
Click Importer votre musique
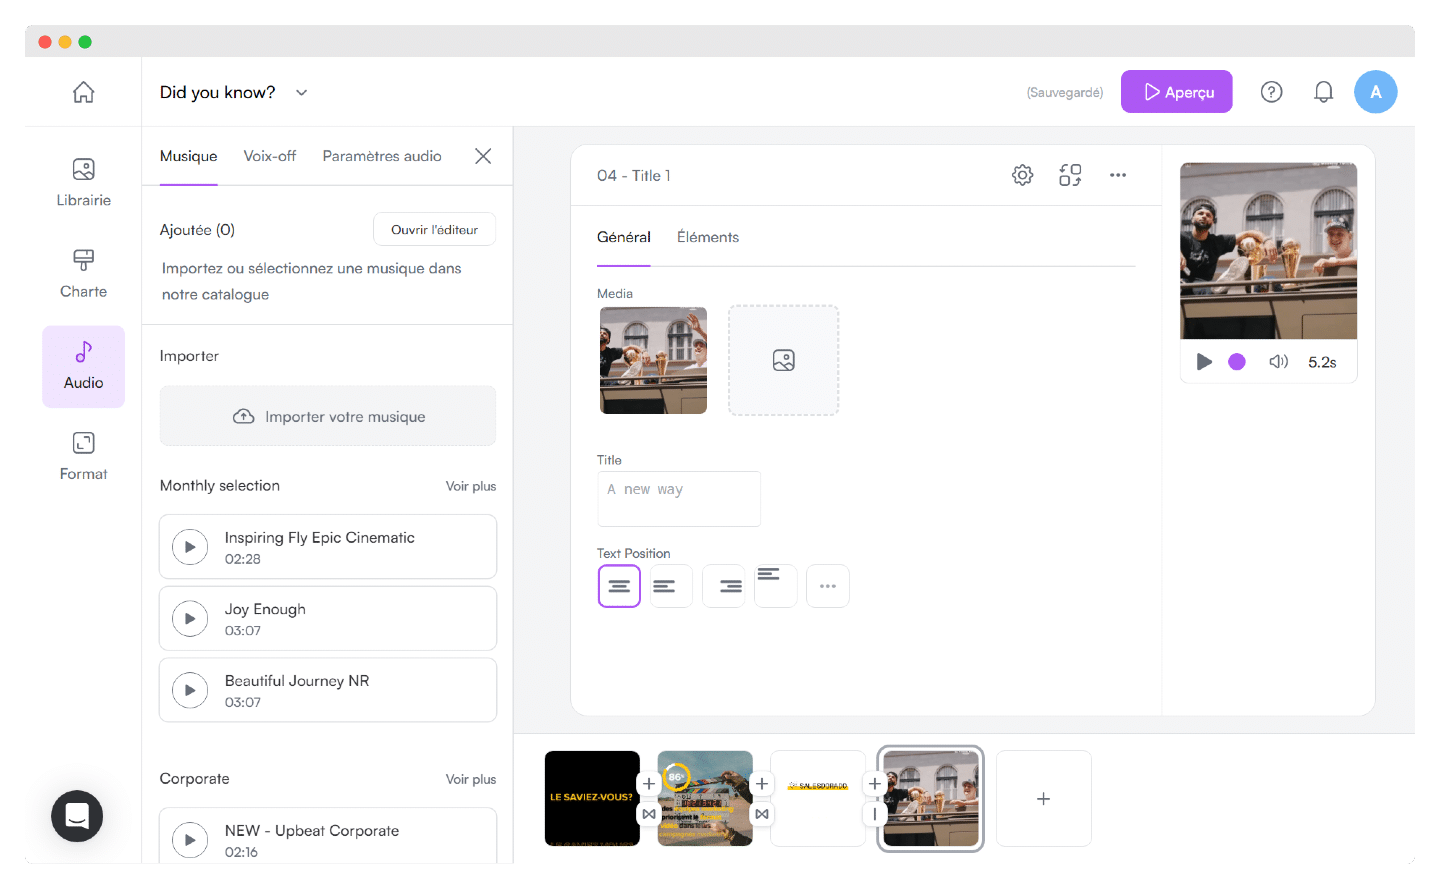pos(328,416)
